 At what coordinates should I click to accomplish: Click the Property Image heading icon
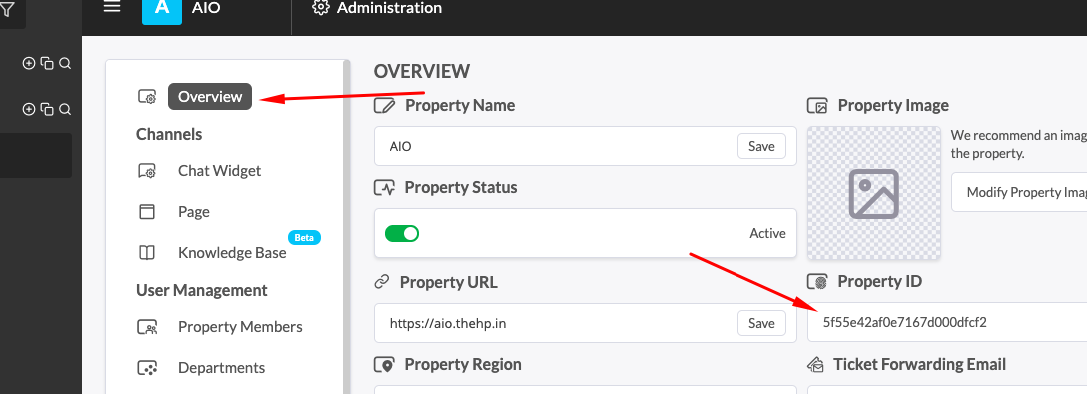tap(818, 105)
